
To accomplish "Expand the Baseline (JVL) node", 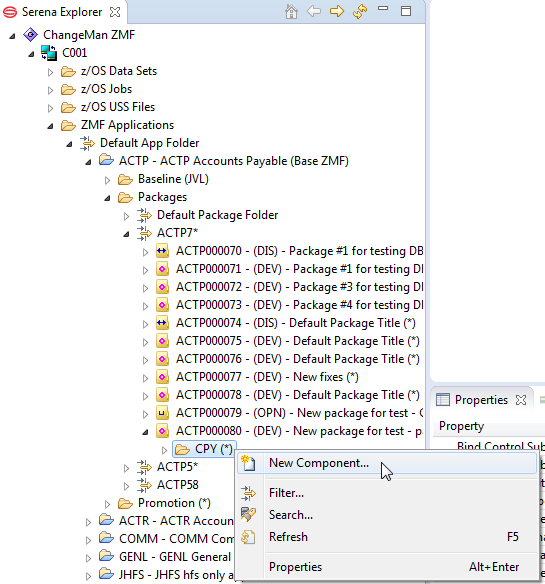I will [108, 180].
